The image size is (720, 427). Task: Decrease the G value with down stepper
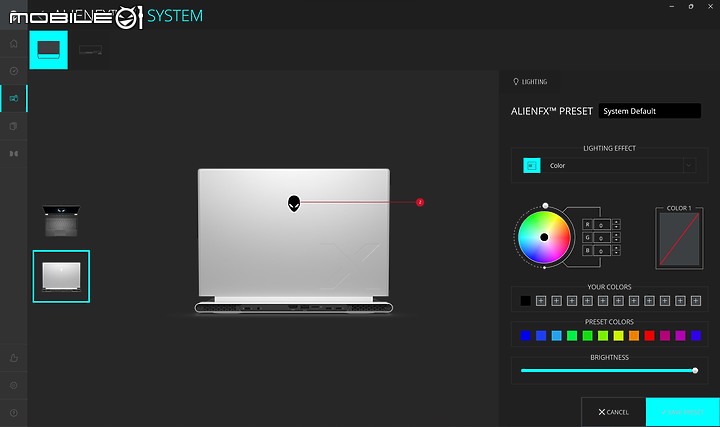(616, 240)
